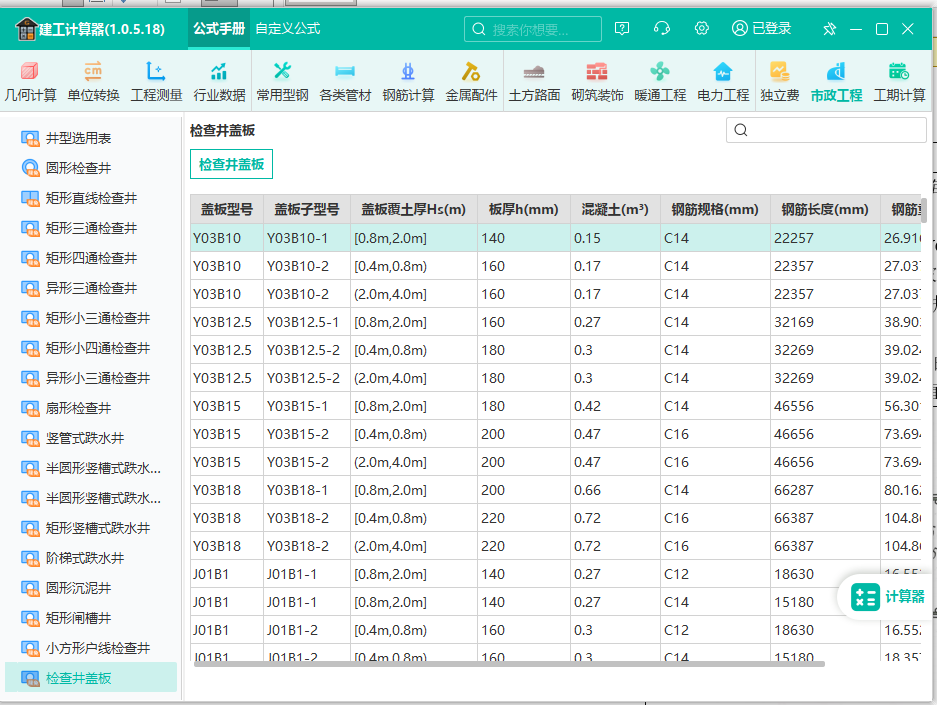Viewport: 937px width, 705px height.
Task: Click the table search input field
Action: point(826,130)
